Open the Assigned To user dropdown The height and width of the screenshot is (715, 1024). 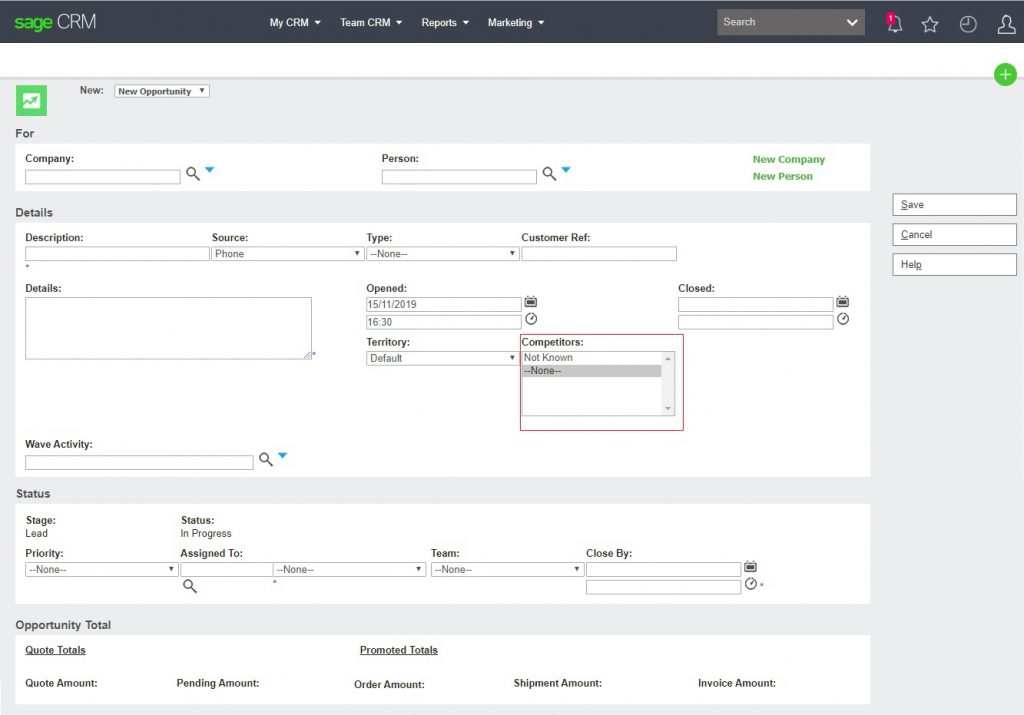pos(349,570)
